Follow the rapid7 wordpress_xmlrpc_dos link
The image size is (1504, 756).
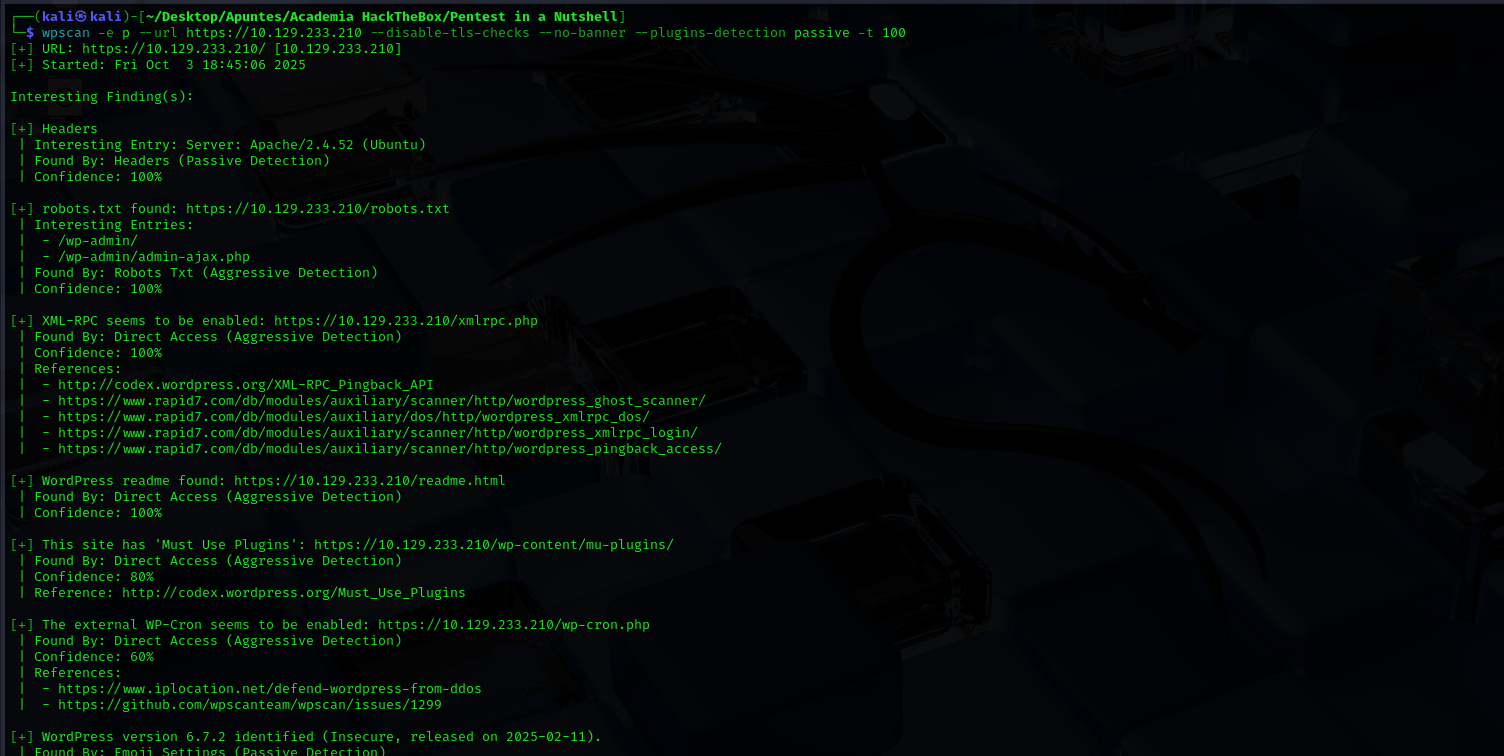coord(353,417)
